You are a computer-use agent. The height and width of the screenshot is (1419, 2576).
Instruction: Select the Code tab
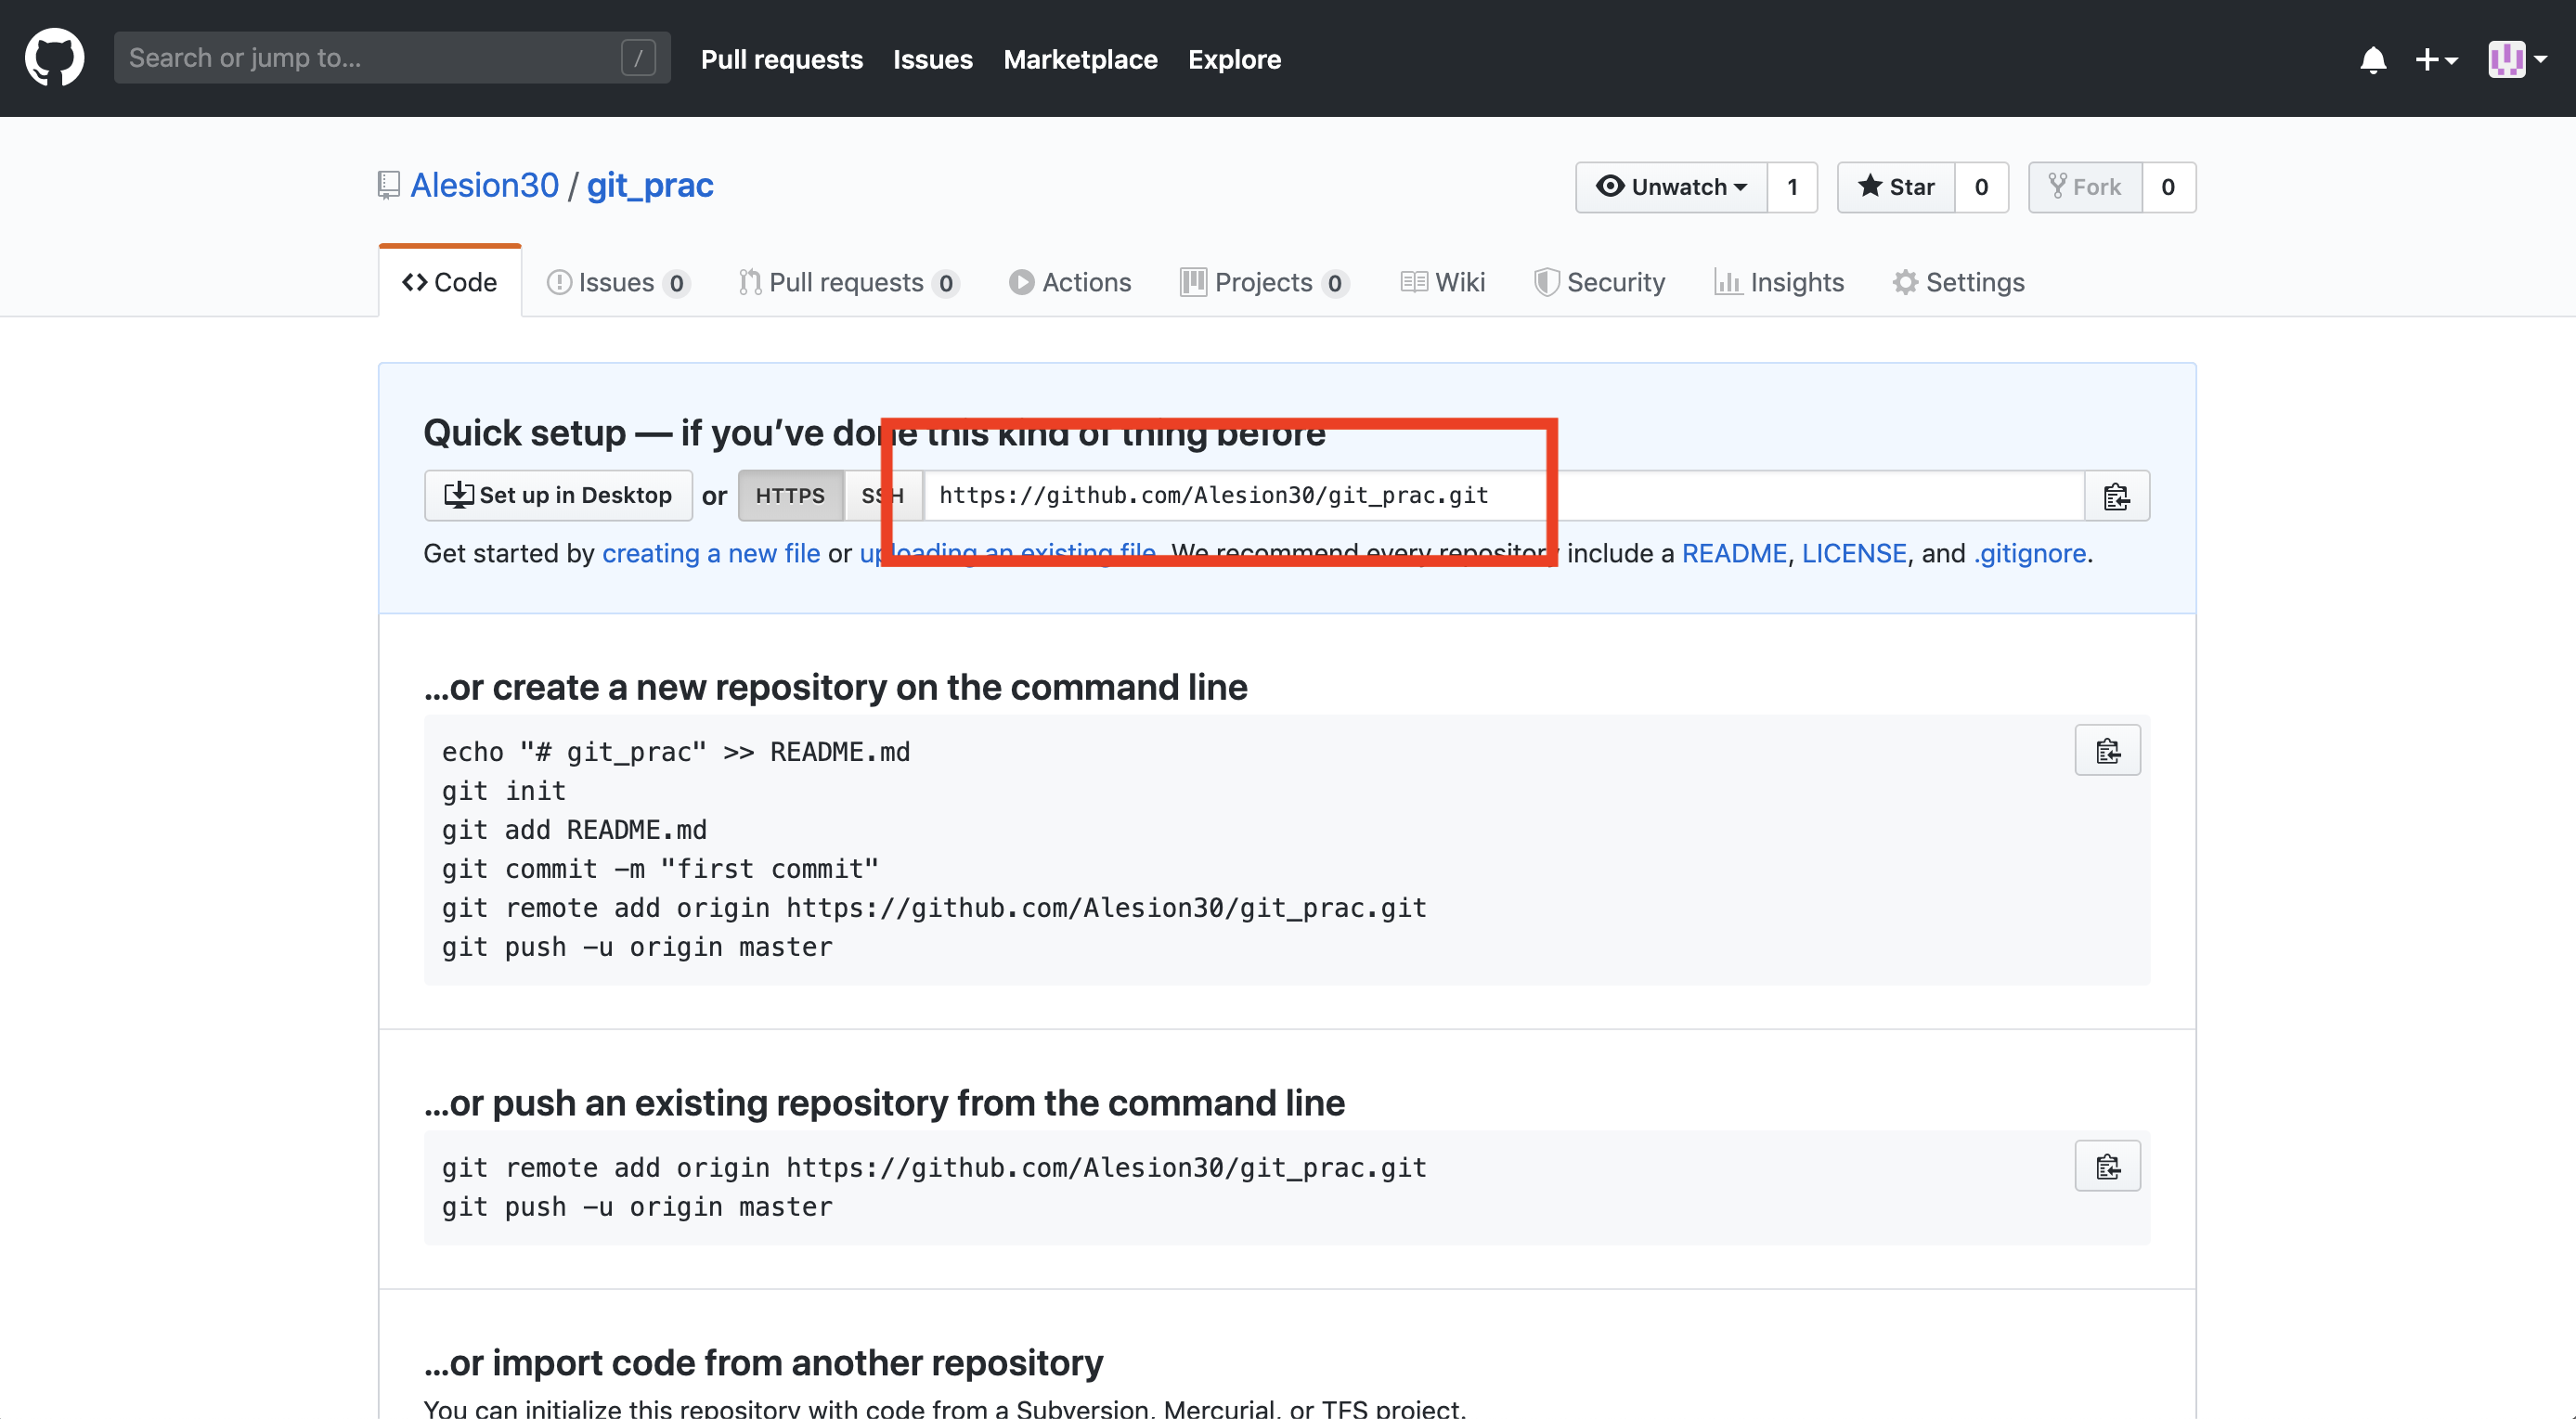pos(450,282)
